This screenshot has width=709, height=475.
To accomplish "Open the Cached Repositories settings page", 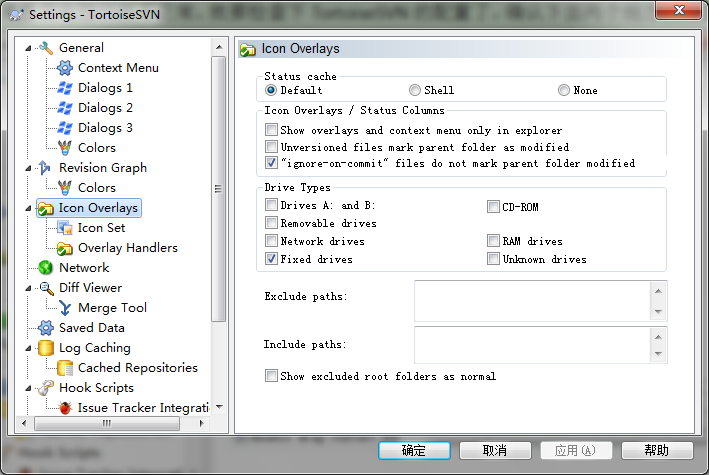I will click(137, 368).
